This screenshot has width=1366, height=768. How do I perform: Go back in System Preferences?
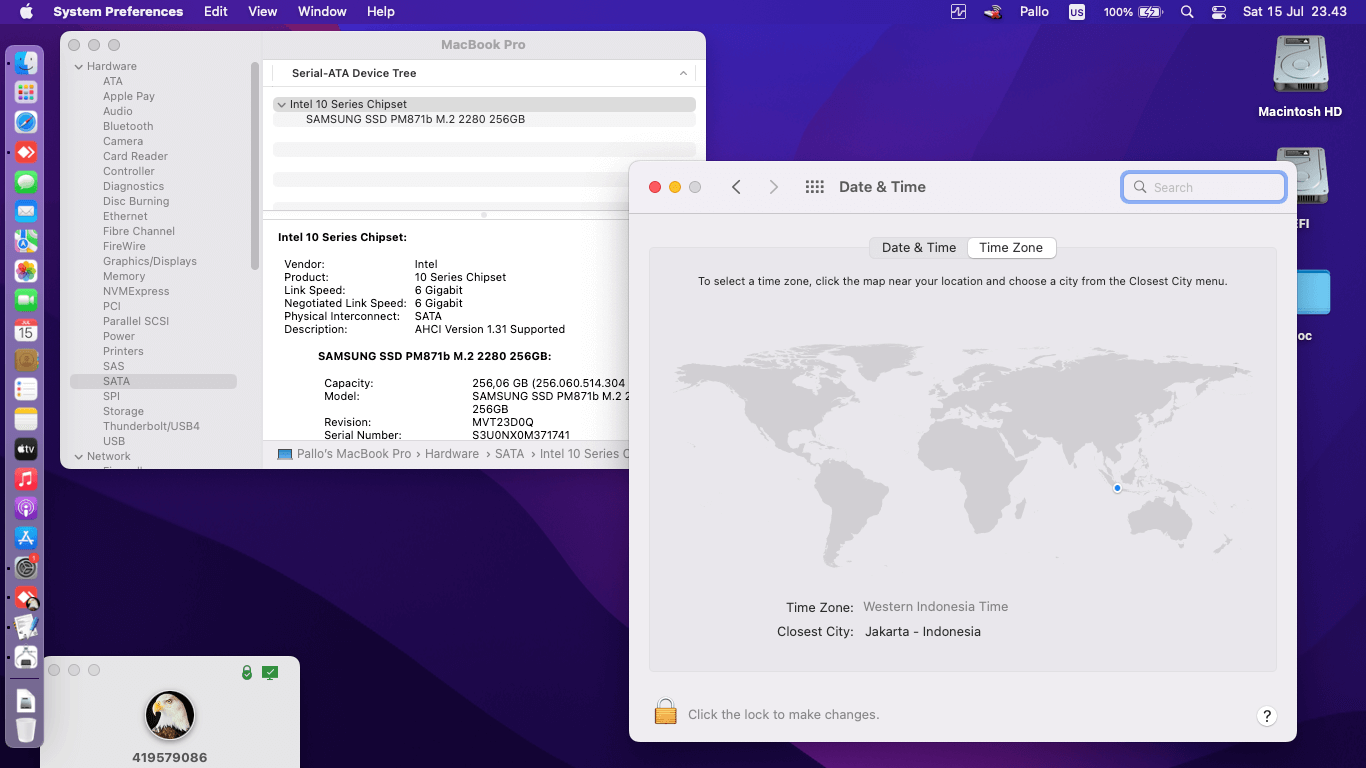(x=736, y=187)
